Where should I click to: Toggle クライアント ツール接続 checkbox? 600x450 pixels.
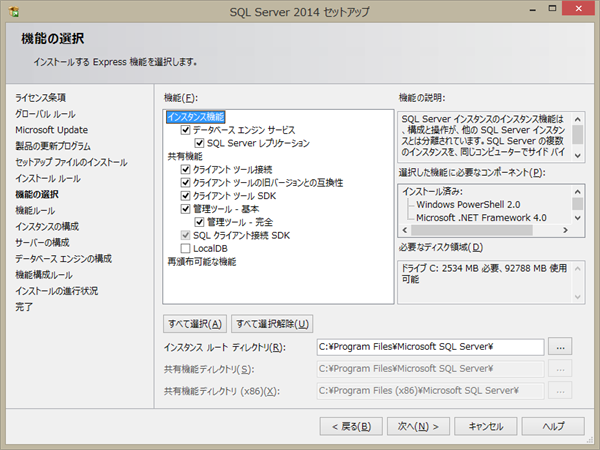click(x=186, y=169)
